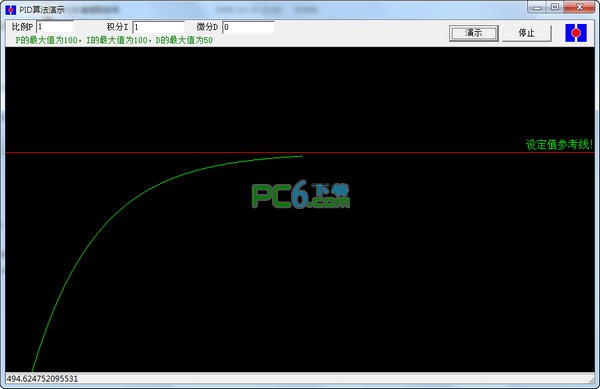Click the 积分I label
This screenshot has width=600, height=389.
(x=117, y=27)
